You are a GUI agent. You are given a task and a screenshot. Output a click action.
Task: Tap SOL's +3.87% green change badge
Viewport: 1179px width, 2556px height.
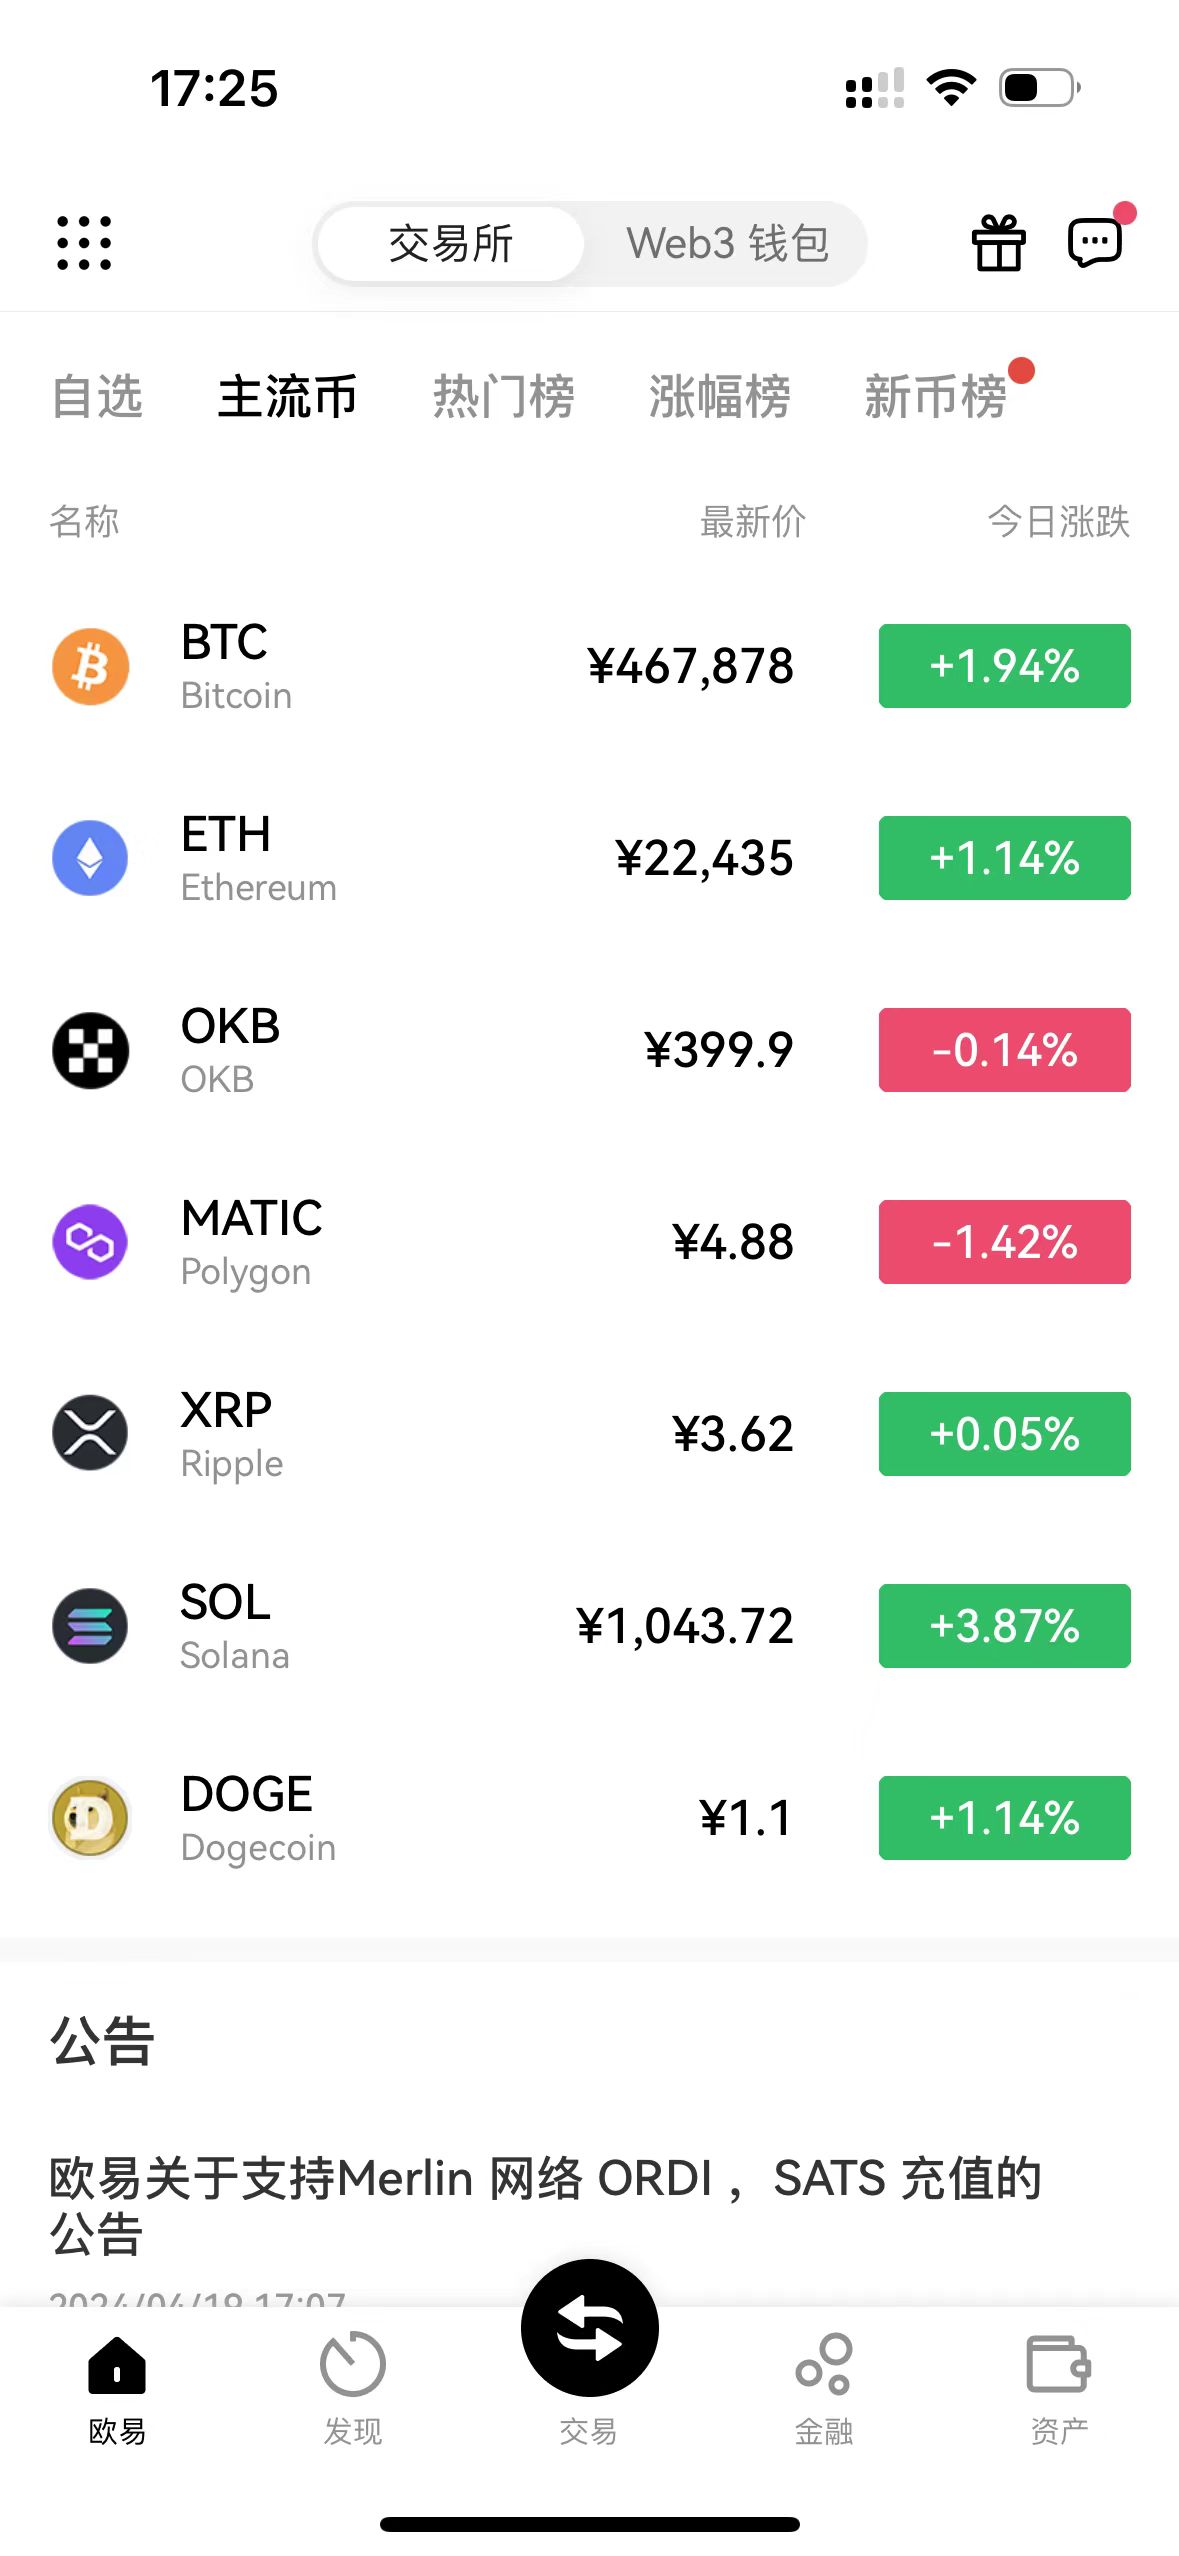1004,1626
